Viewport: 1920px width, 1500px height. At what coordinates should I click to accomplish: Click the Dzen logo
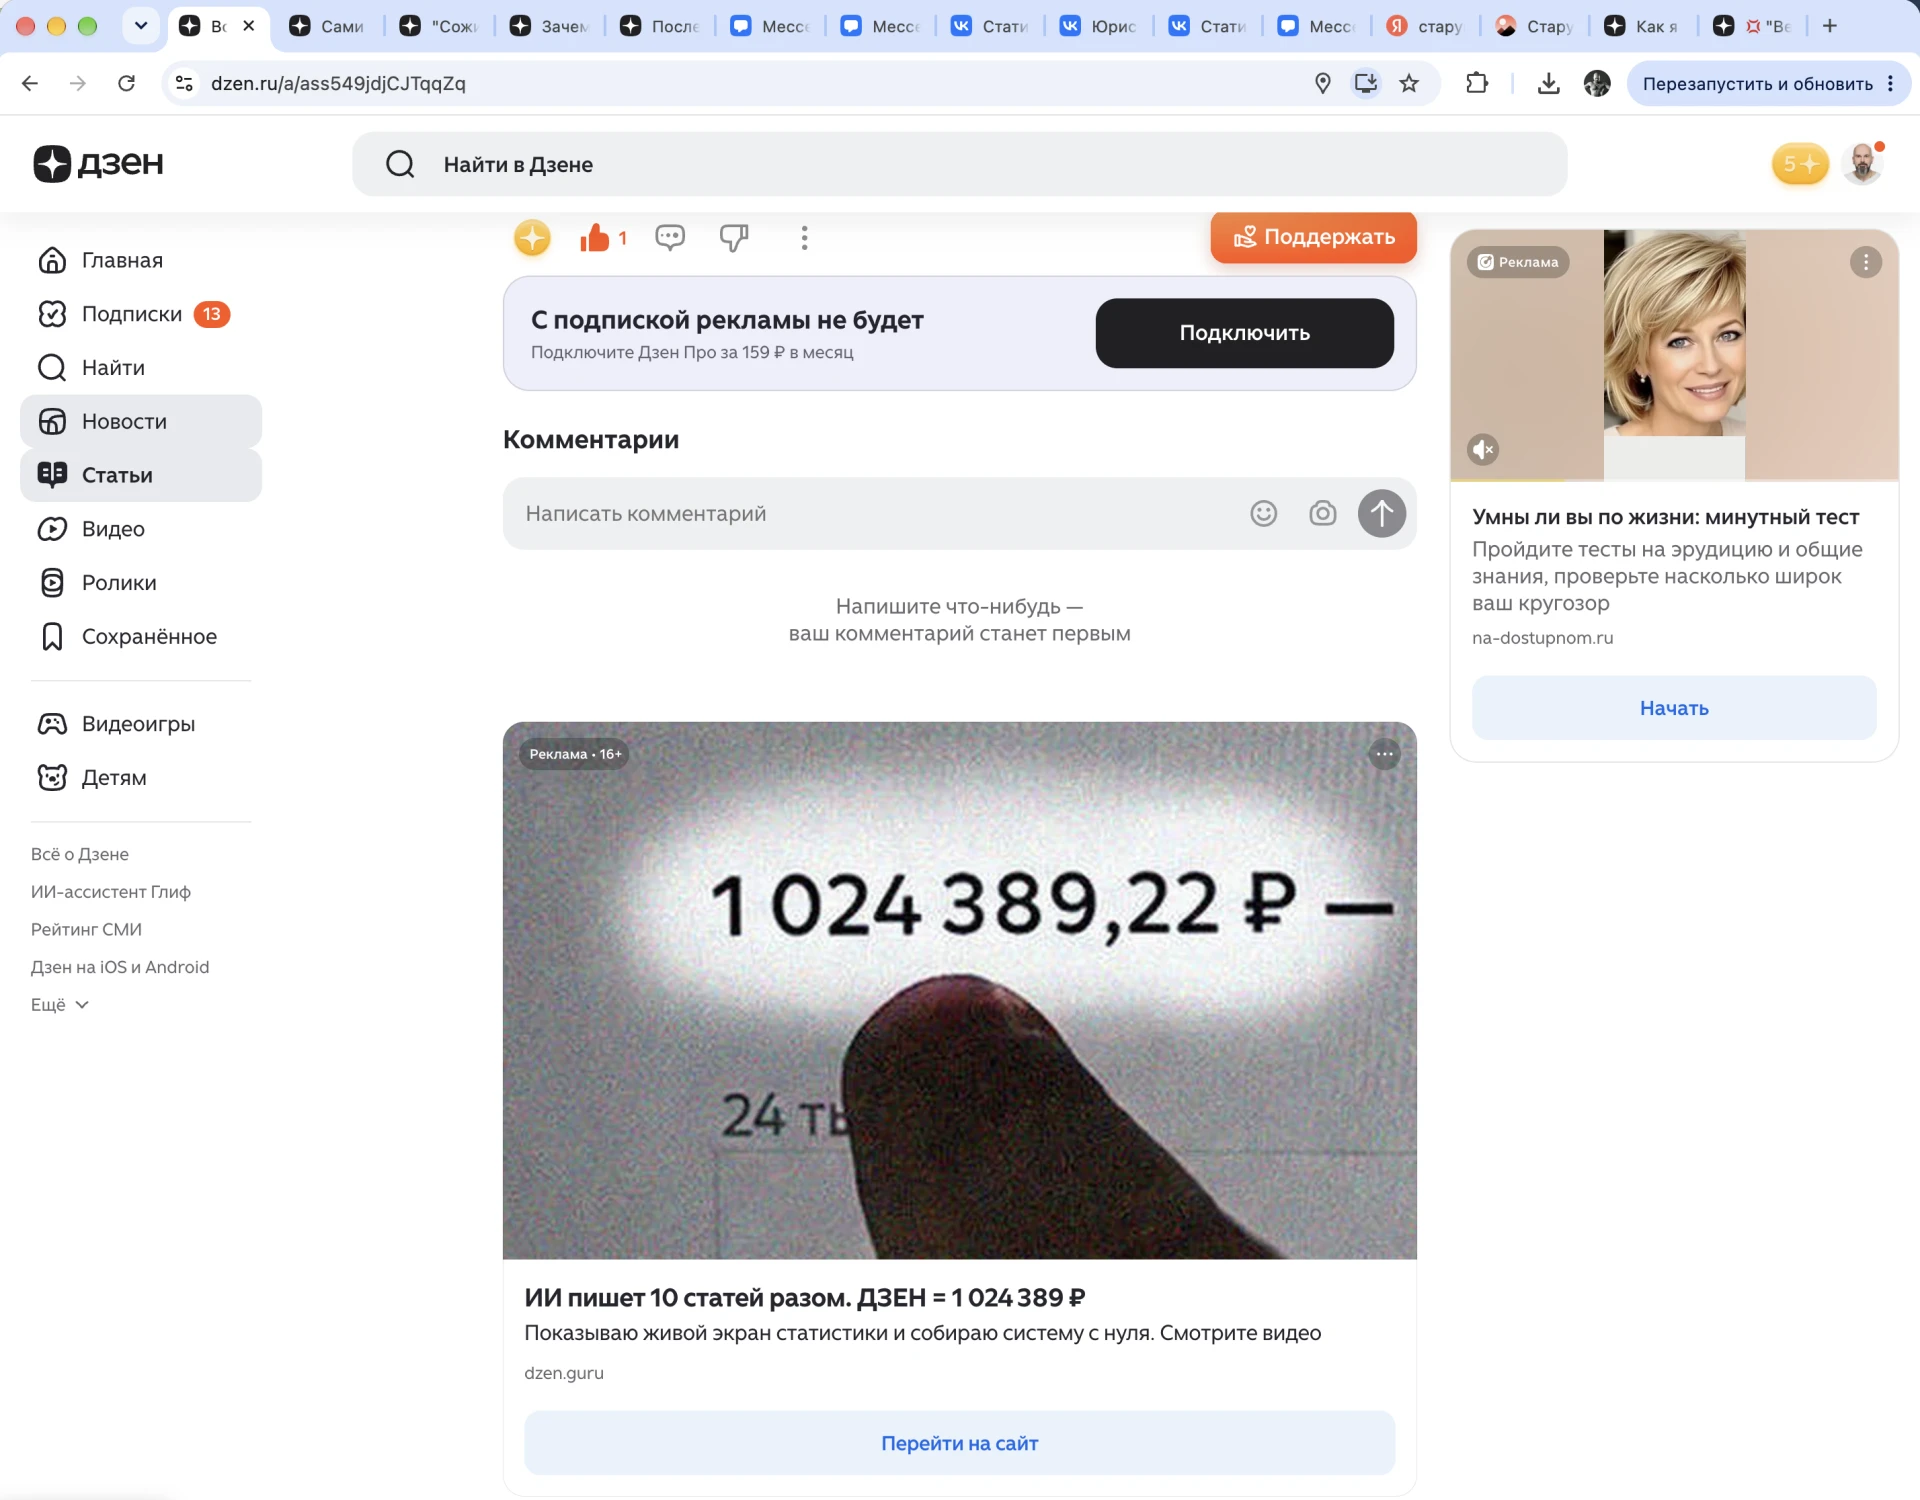pyautogui.click(x=98, y=163)
